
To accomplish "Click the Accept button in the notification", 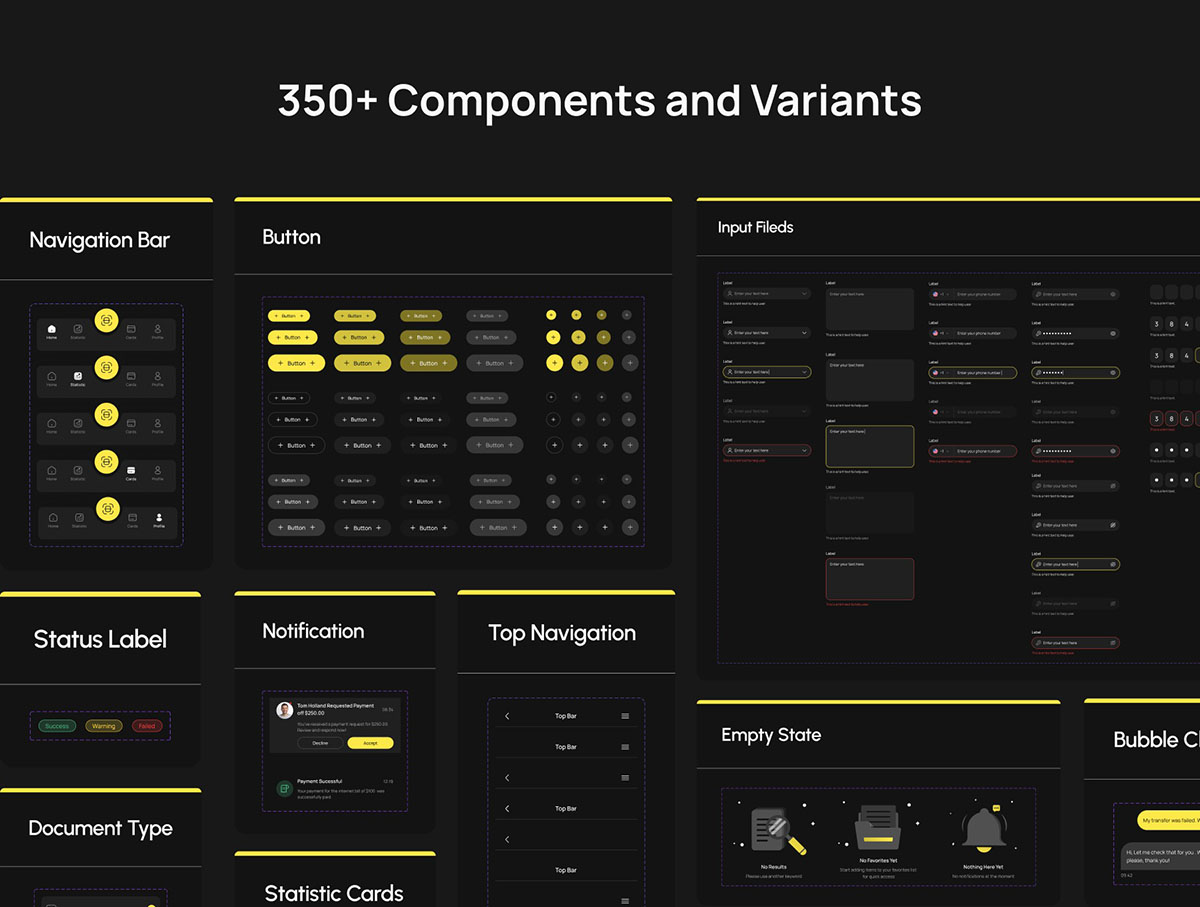I will coord(370,743).
